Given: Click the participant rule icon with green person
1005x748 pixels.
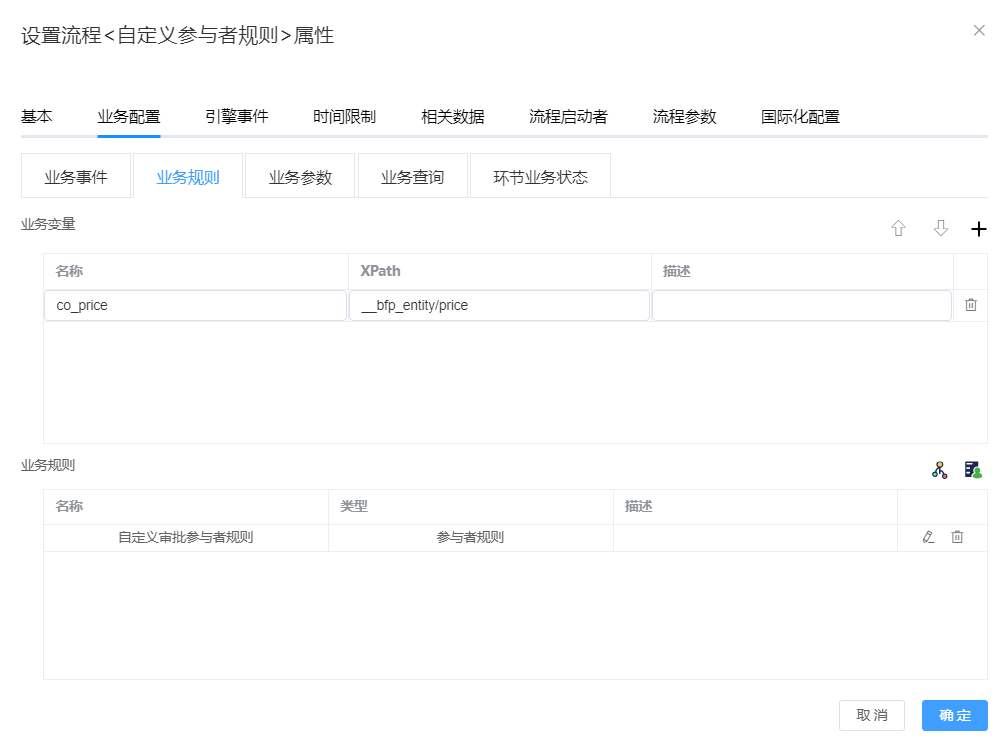Looking at the screenshot, I should [x=973, y=469].
